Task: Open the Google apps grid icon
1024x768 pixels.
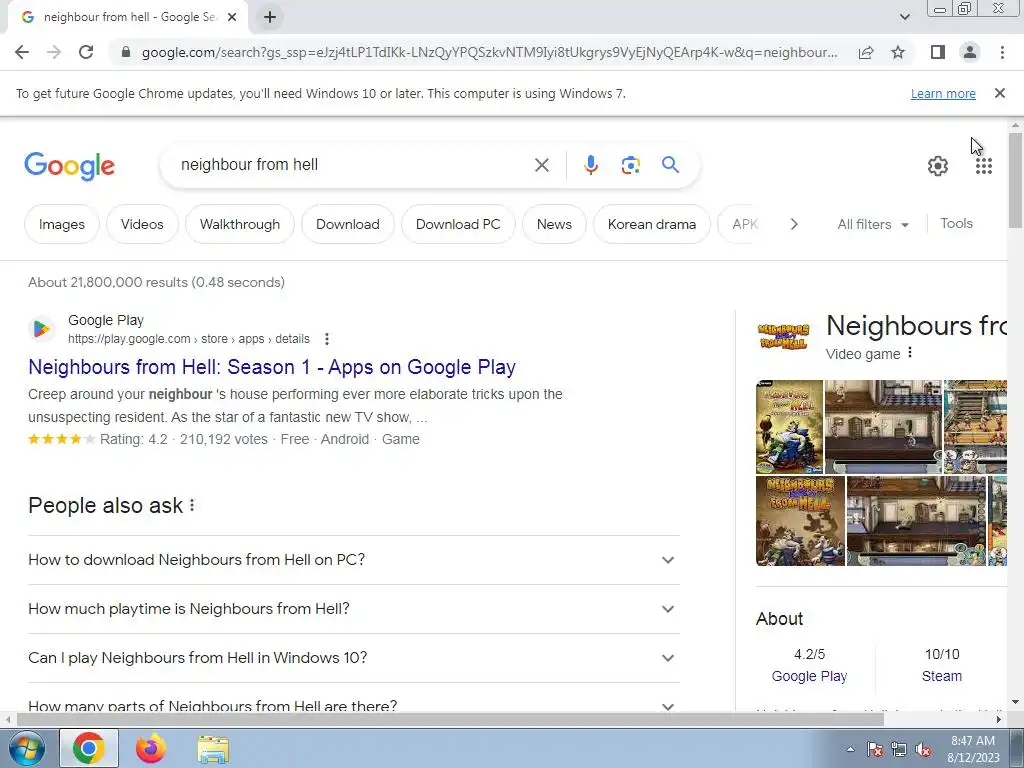Action: [x=984, y=166]
